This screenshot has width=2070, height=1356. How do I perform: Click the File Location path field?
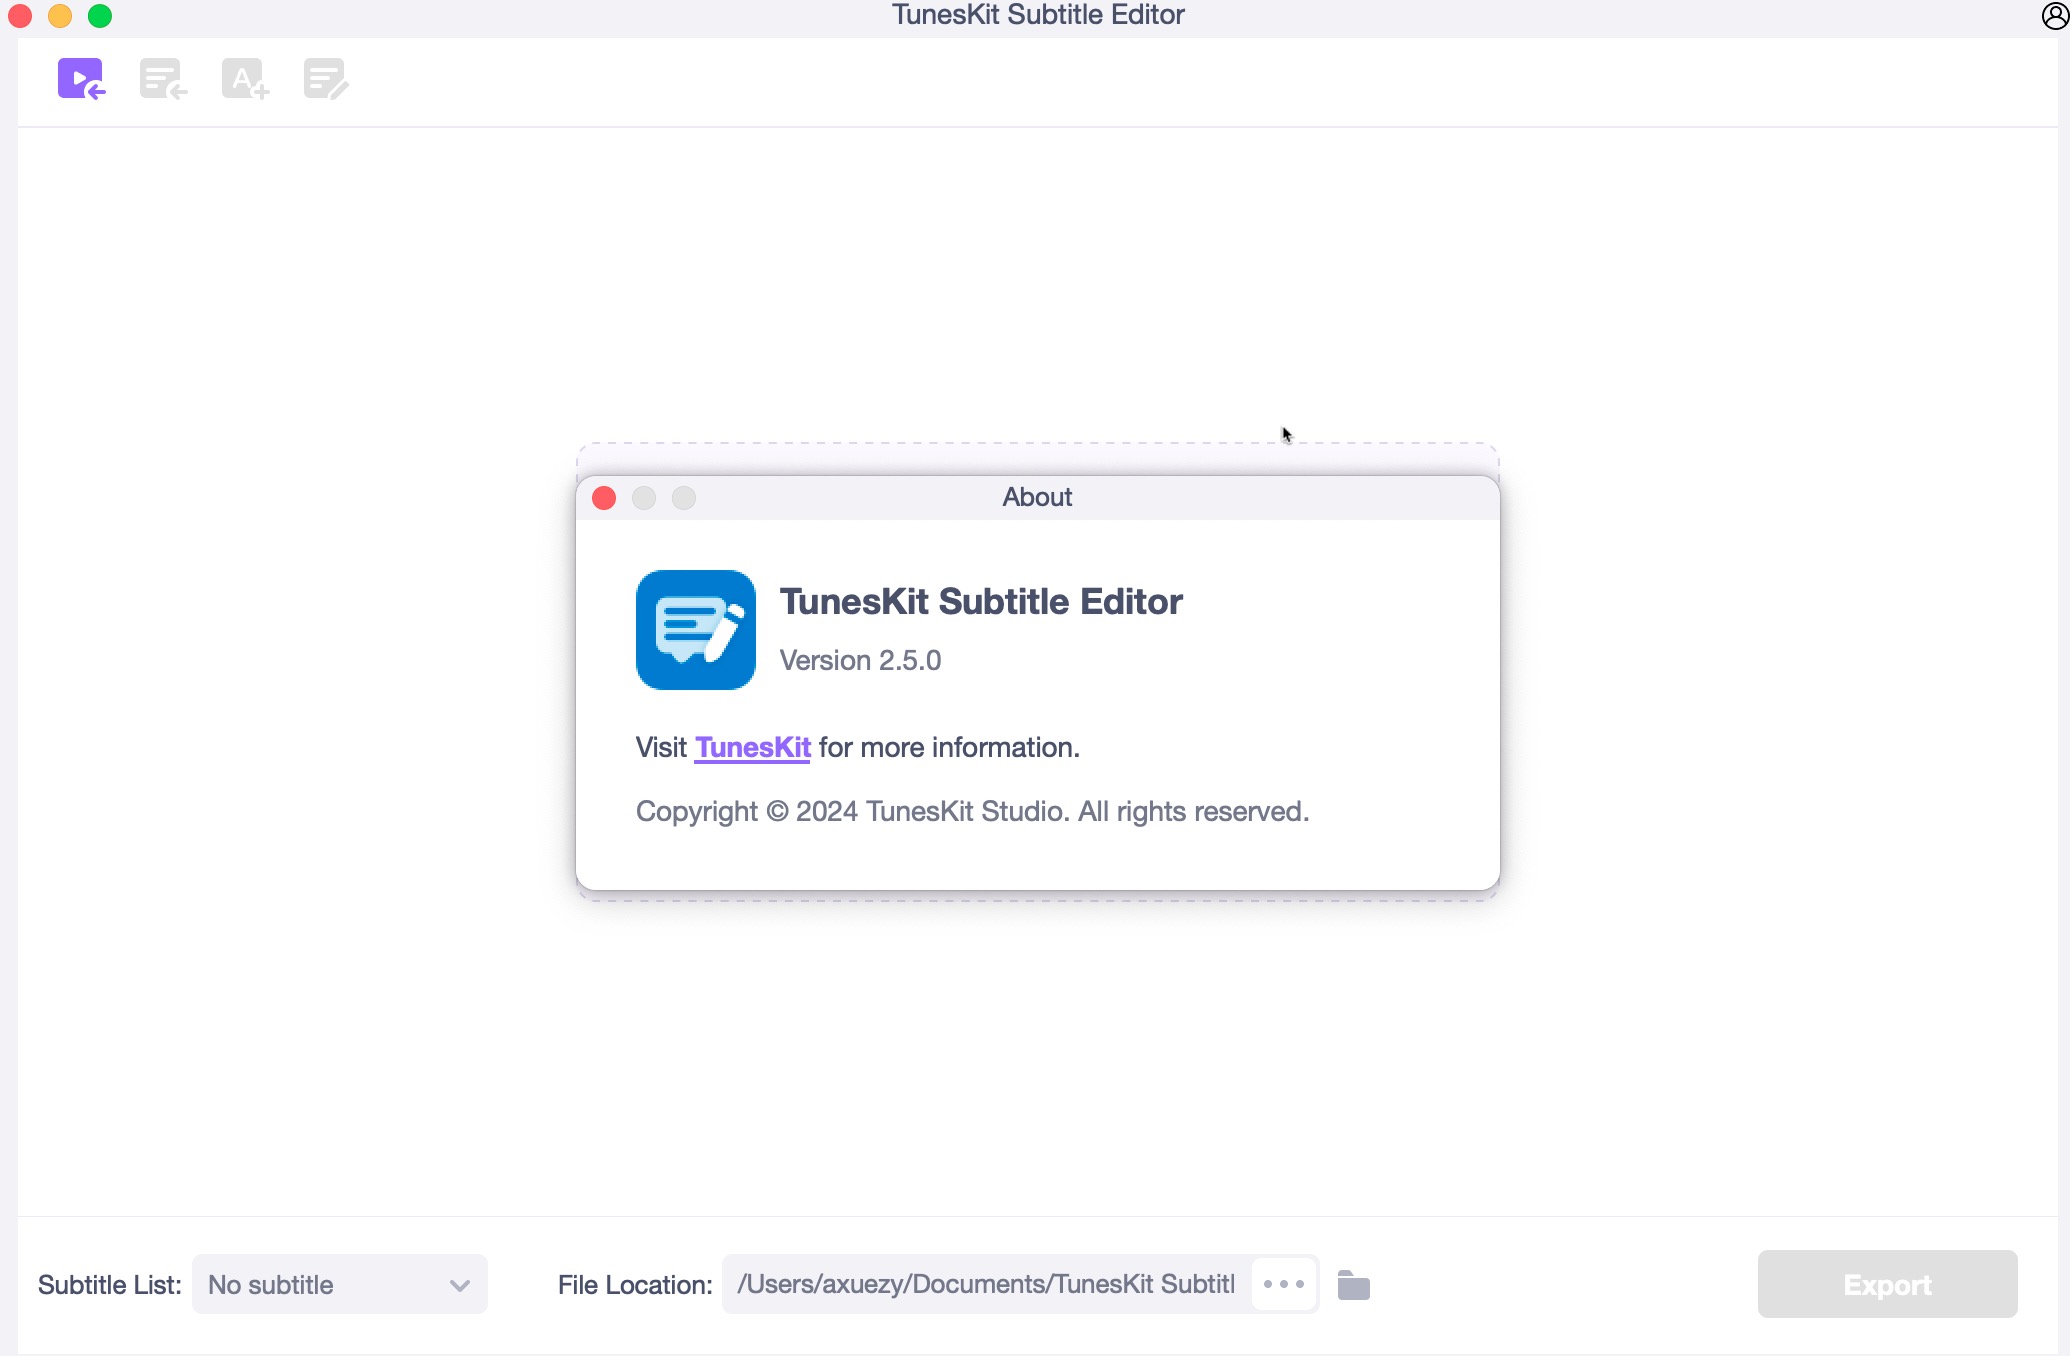point(986,1284)
